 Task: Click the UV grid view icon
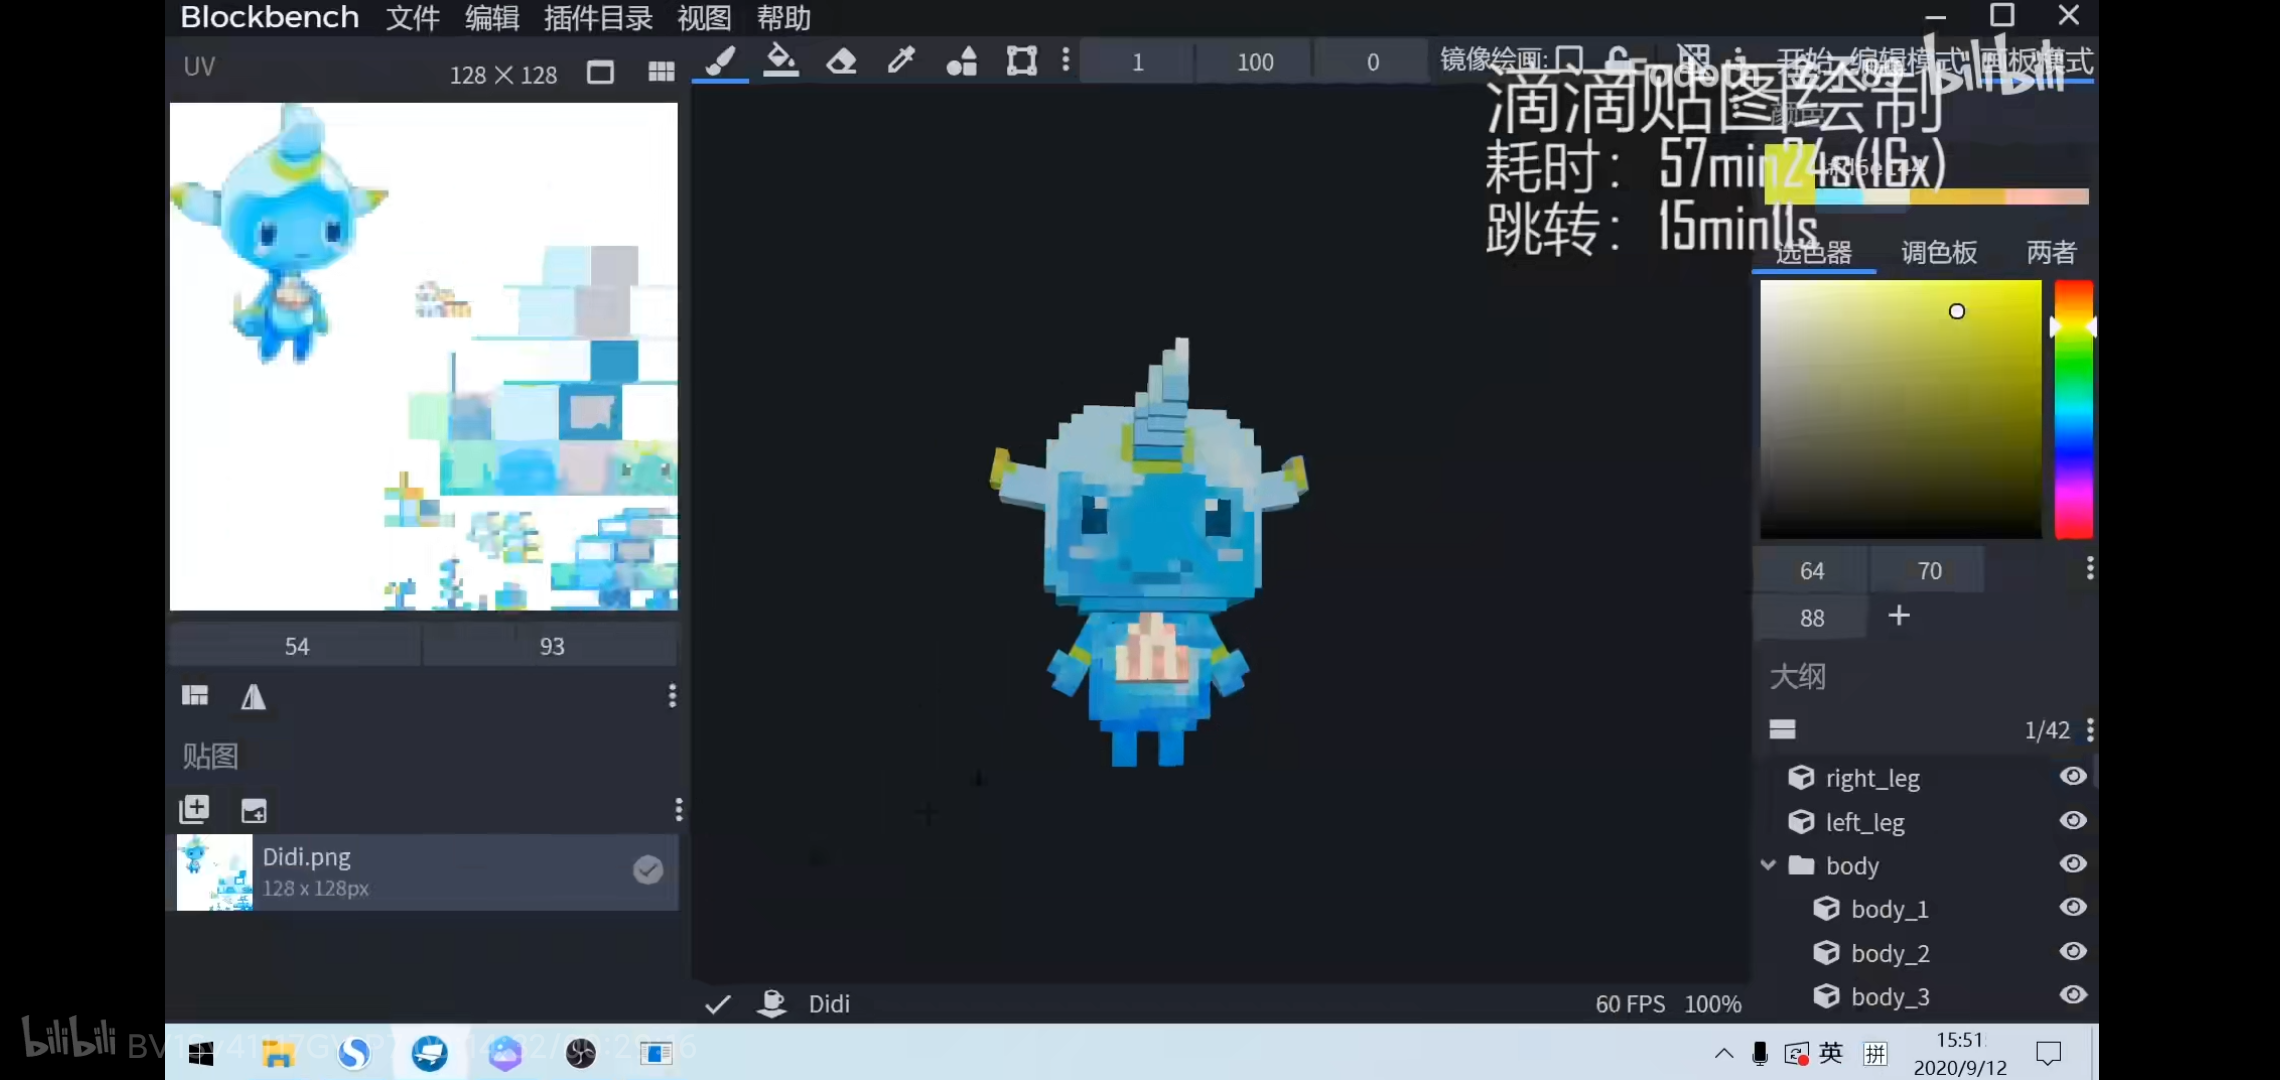click(x=661, y=72)
